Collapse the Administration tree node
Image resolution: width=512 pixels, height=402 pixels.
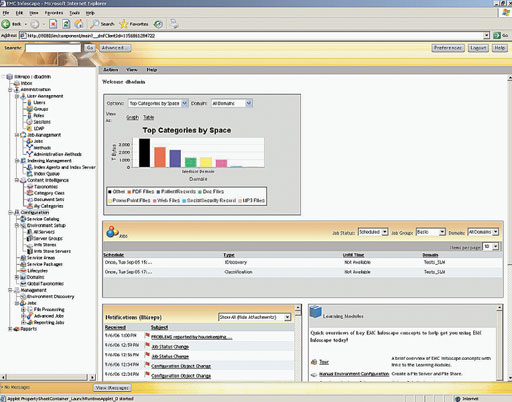click(10, 90)
